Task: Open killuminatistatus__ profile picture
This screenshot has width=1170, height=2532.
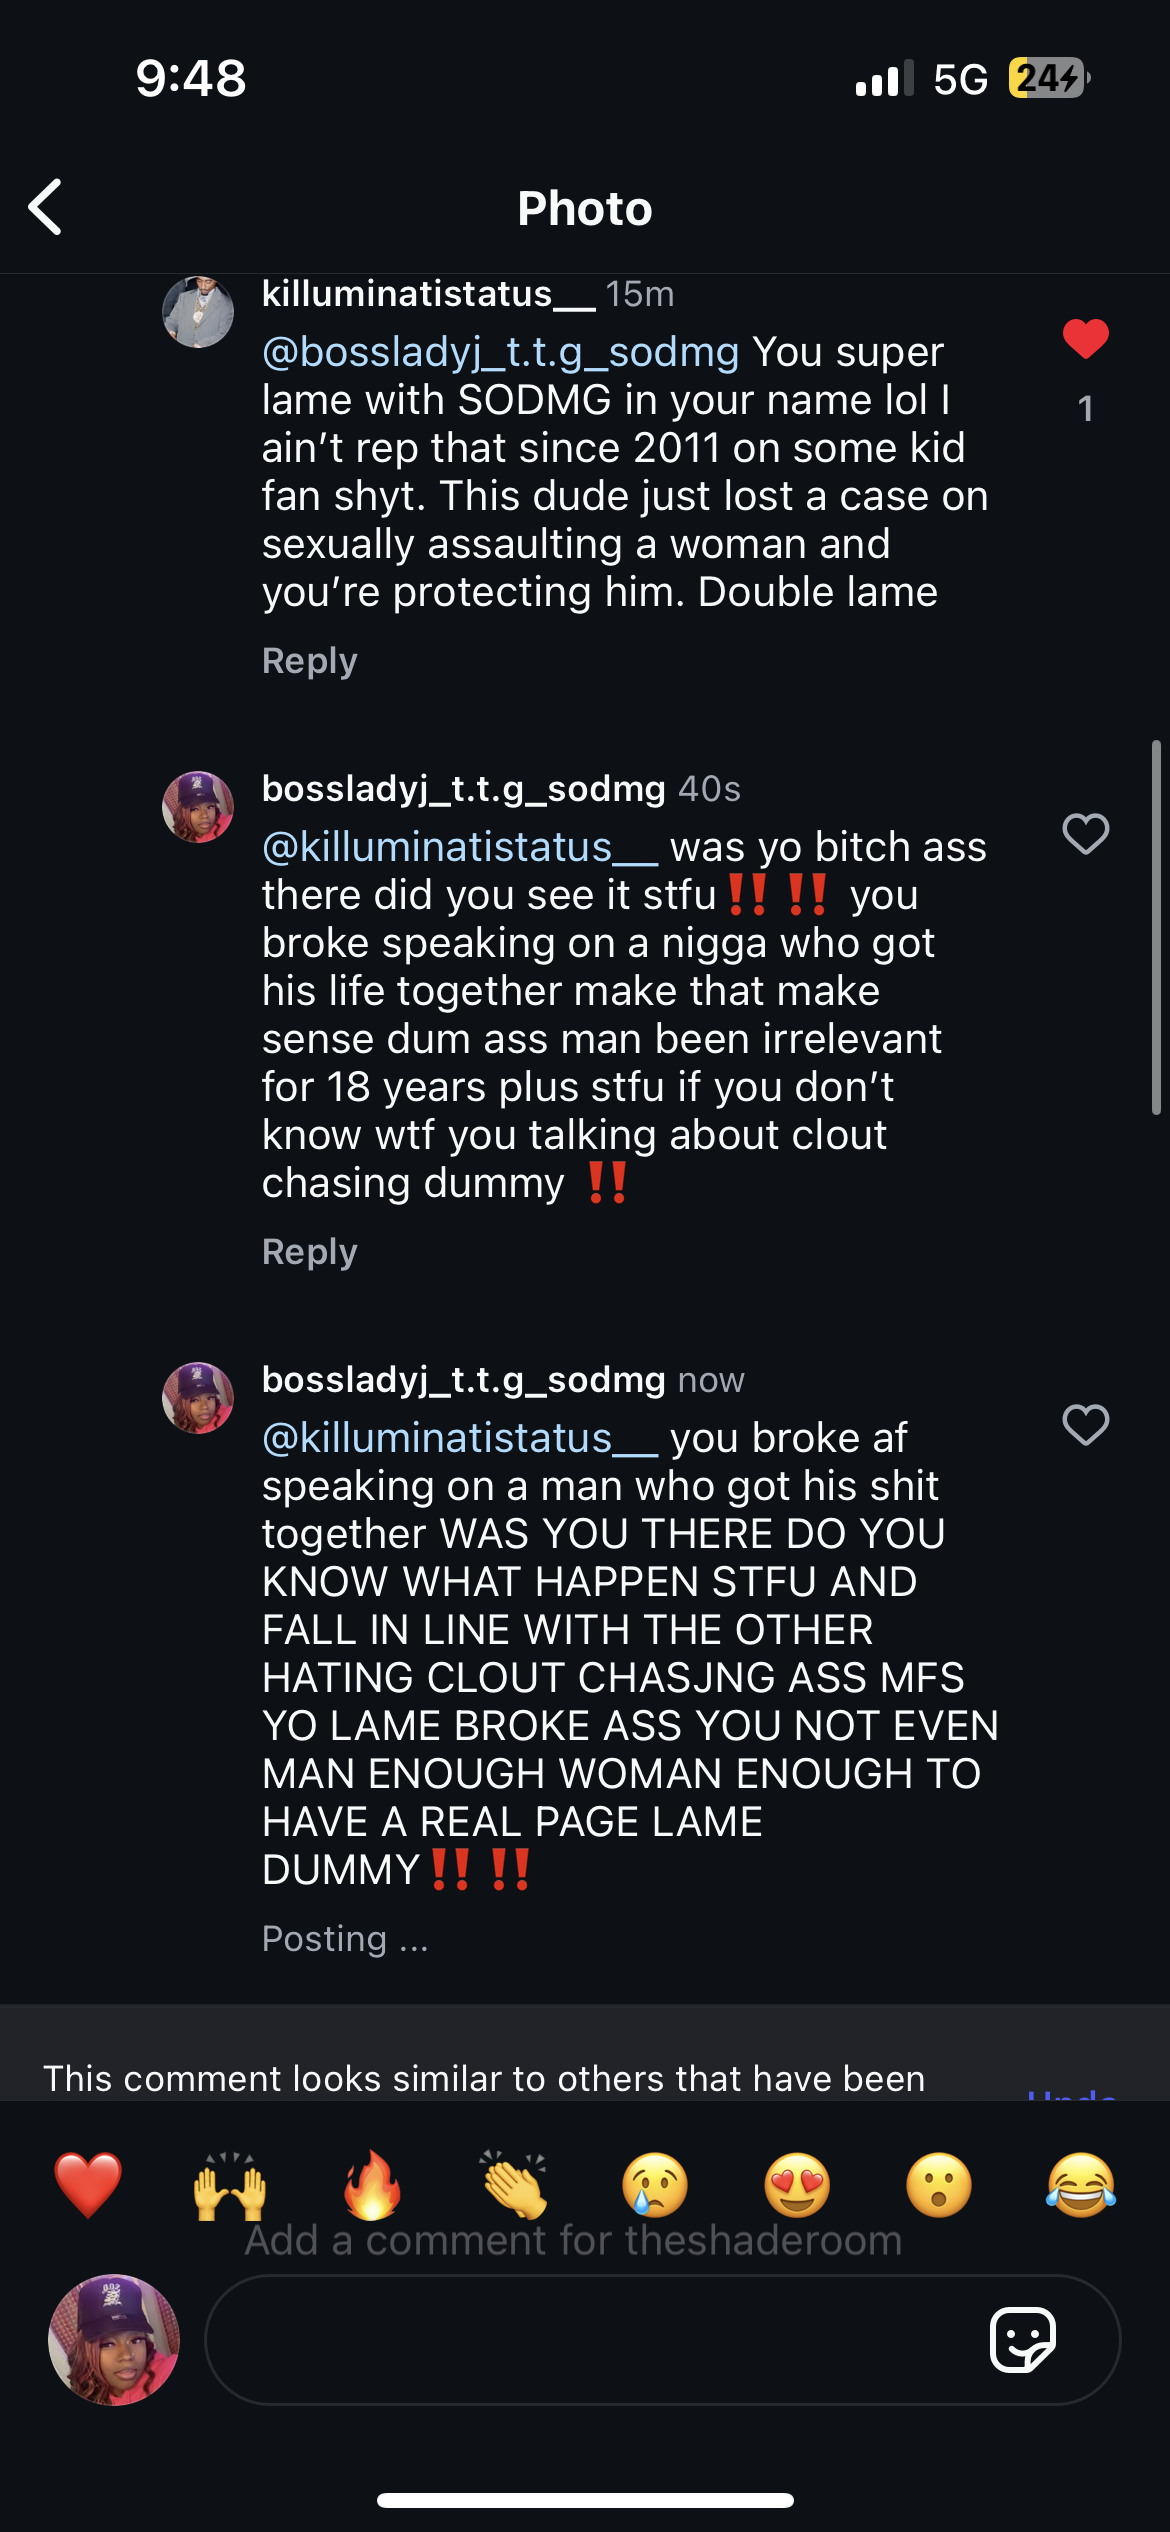Action: click(198, 311)
